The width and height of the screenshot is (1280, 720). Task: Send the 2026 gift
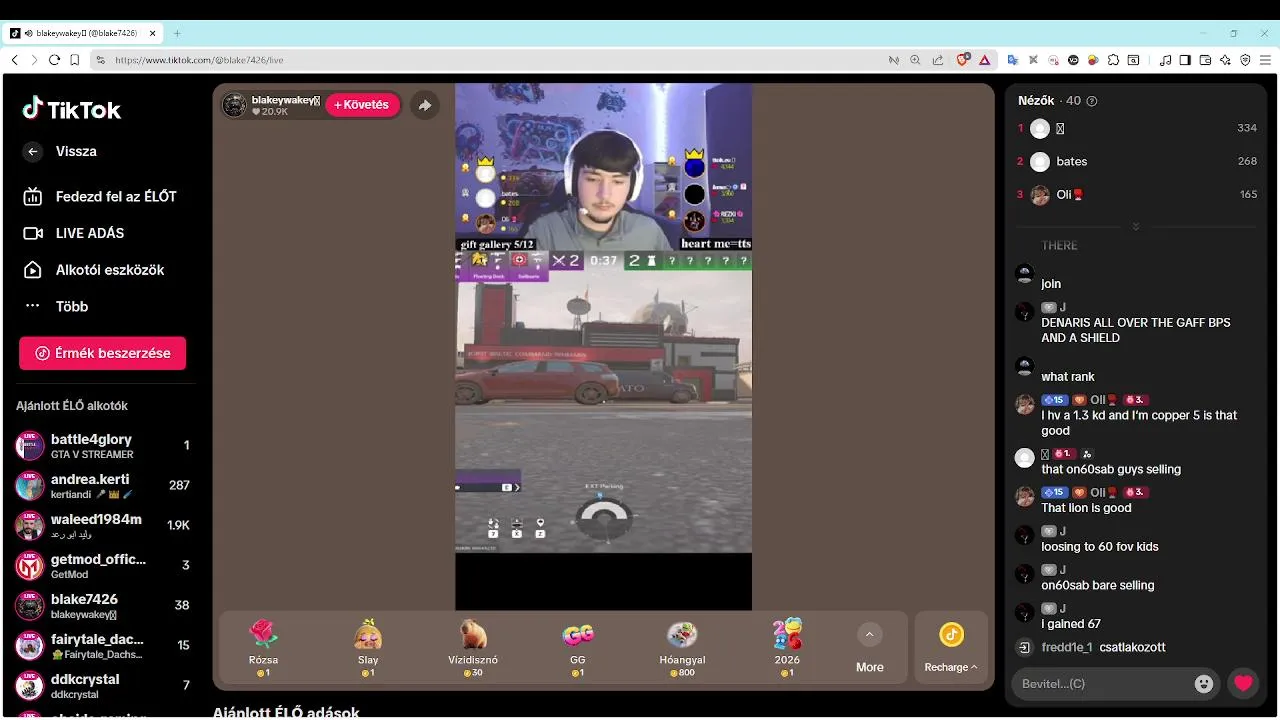pyautogui.click(x=787, y=647)
